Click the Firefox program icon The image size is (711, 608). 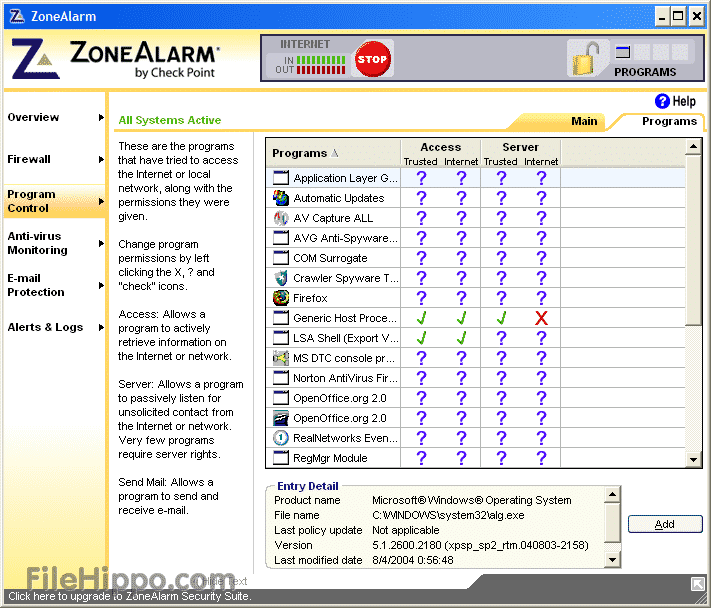281,298
